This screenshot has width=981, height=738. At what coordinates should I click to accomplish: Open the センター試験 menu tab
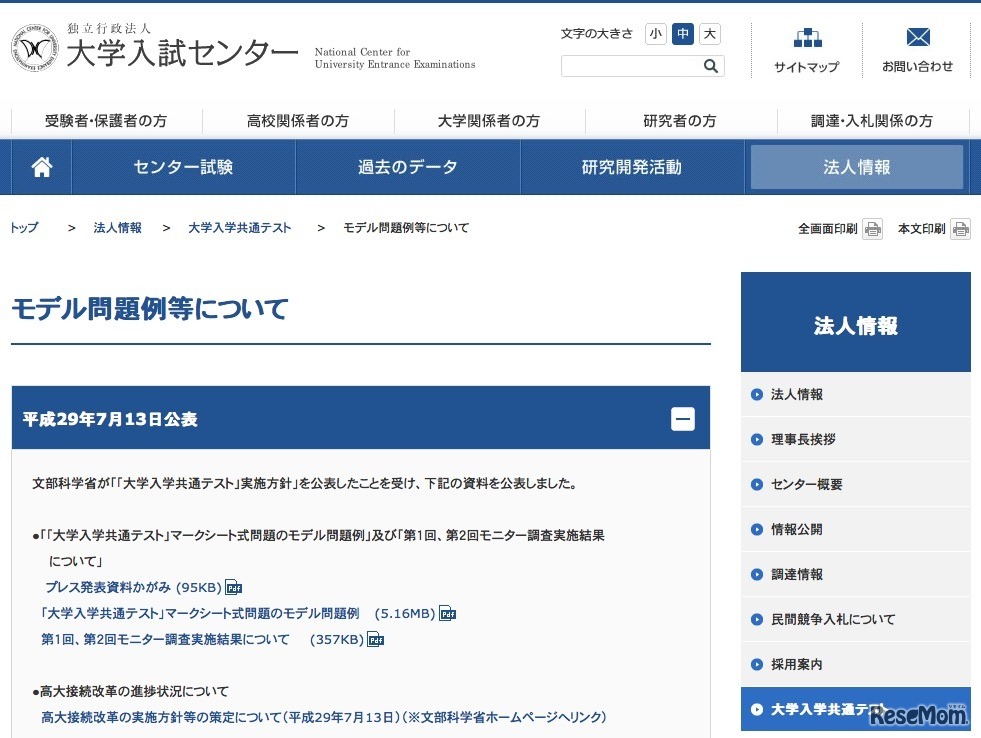click(183, 167)
